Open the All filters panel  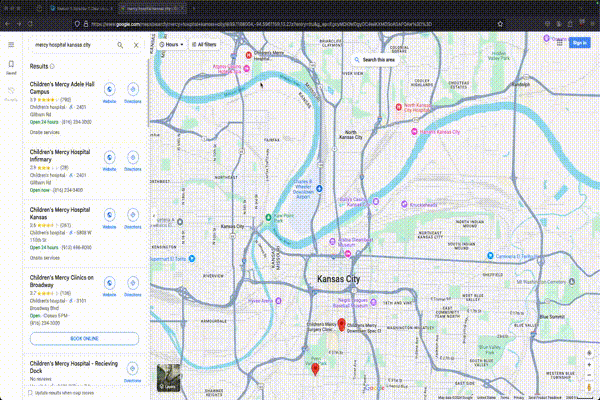tap(203, 45)
